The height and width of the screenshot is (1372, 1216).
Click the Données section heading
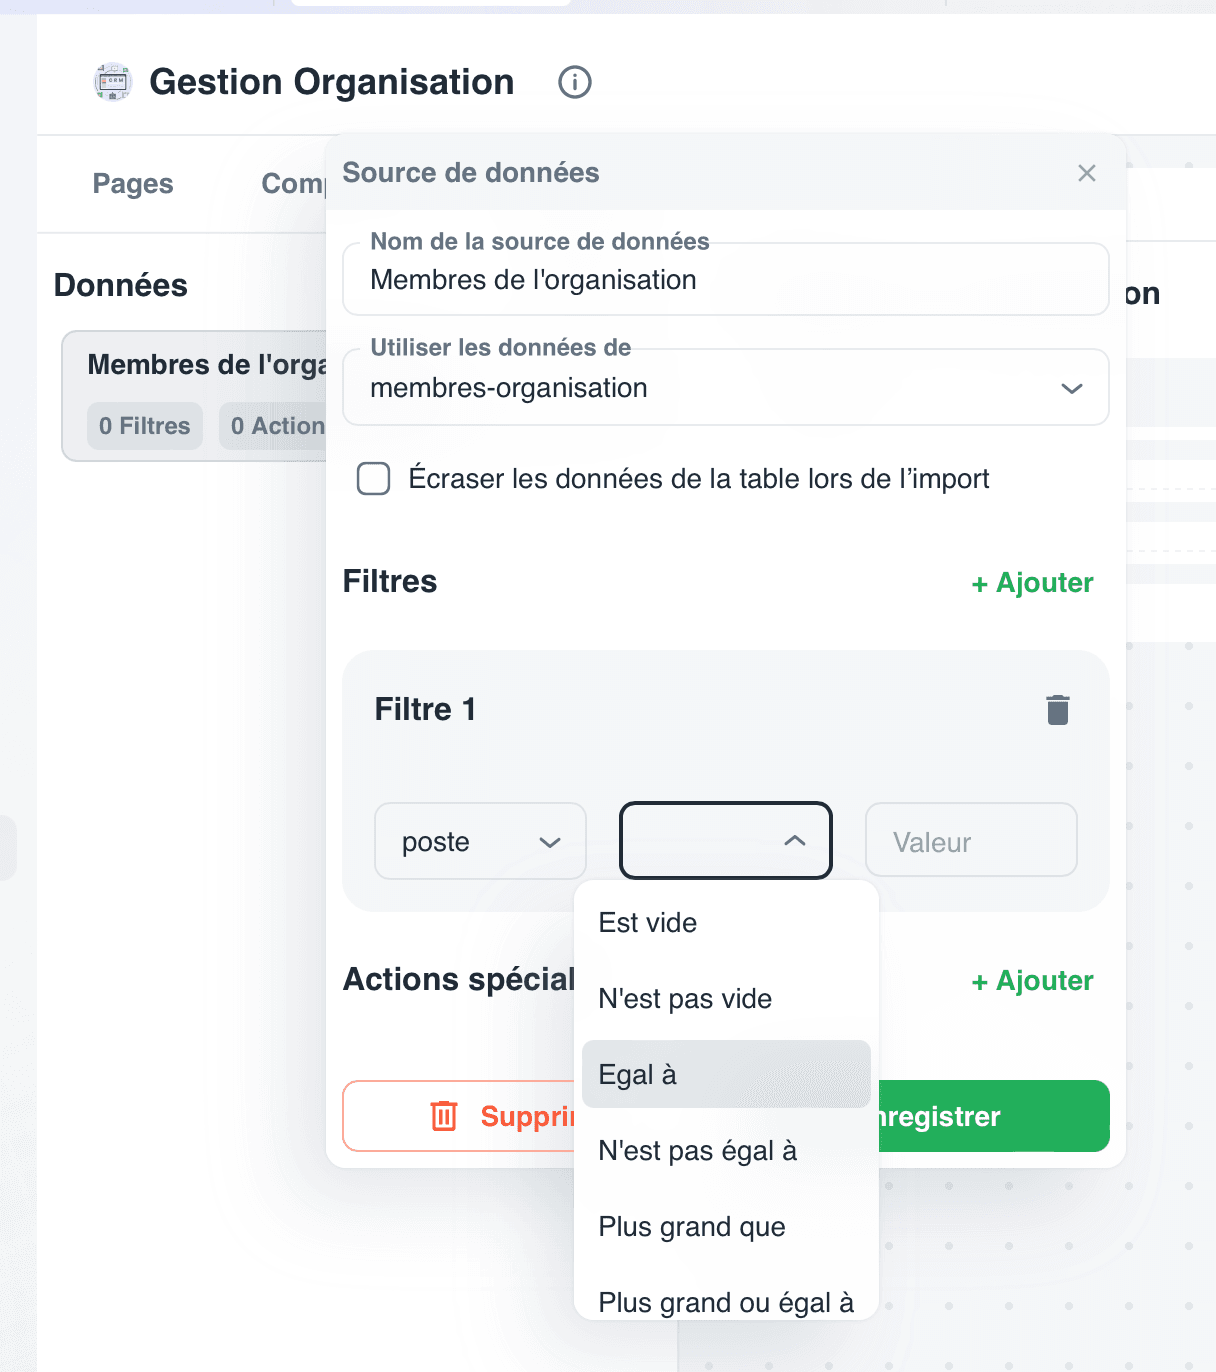[121, 285]
